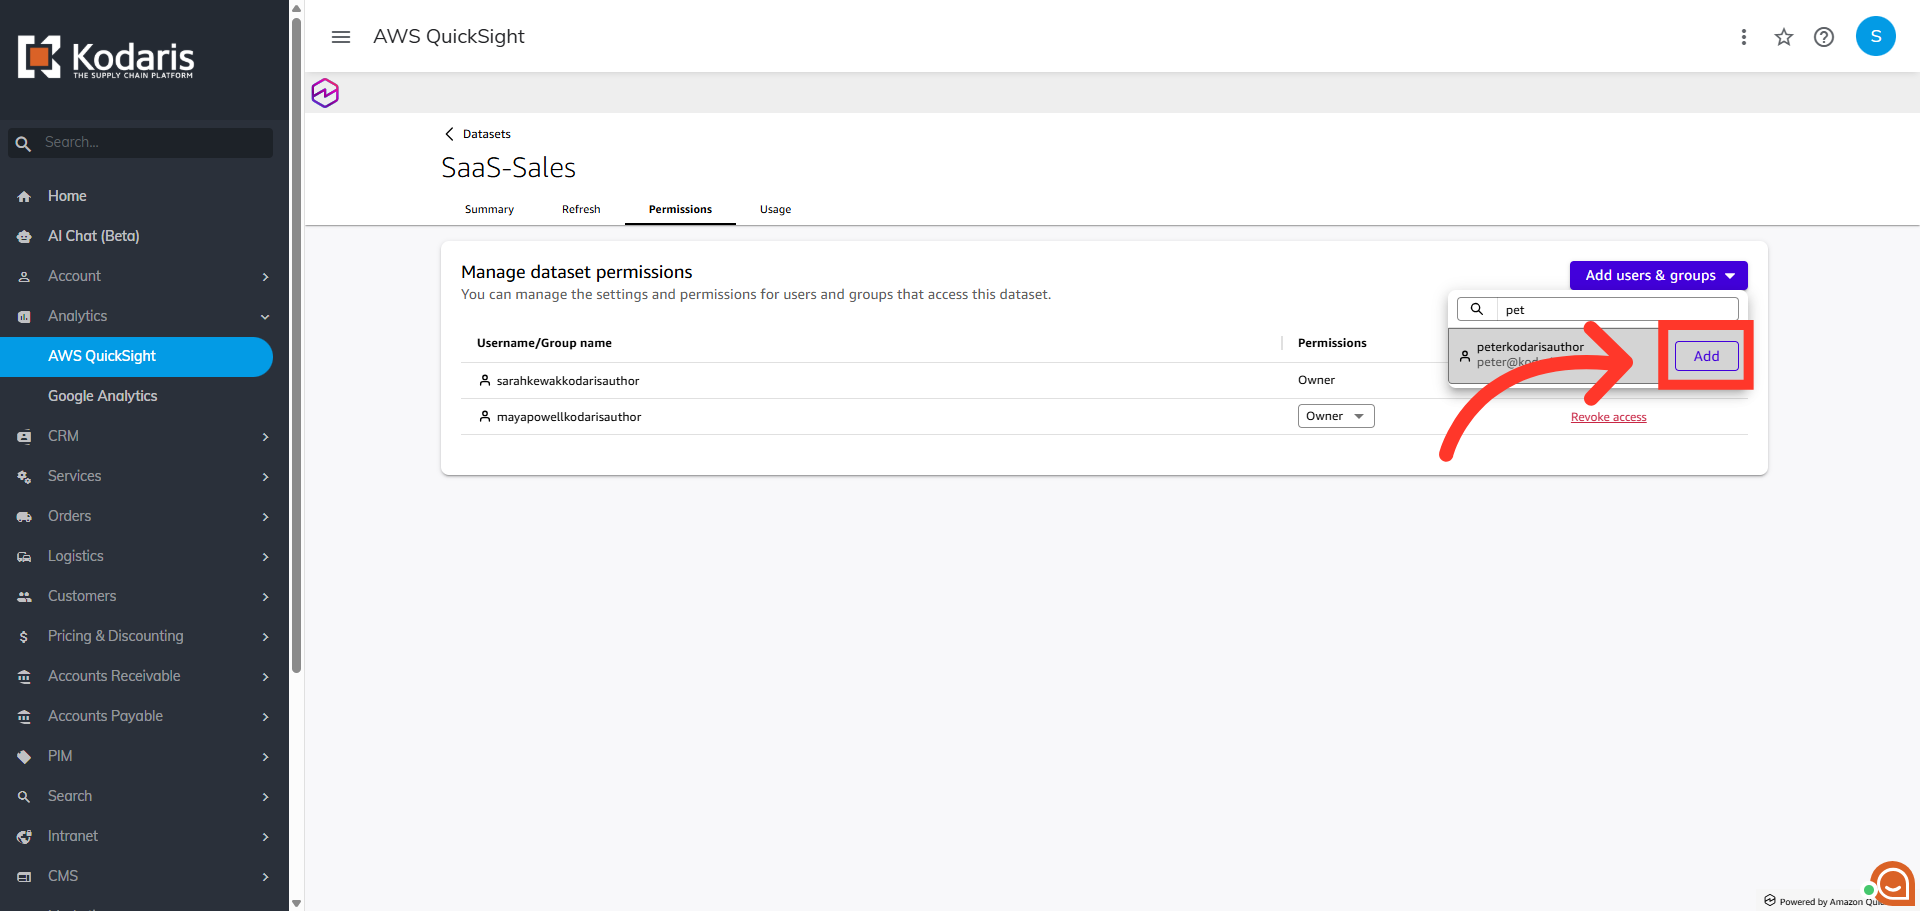Expand the Customers menu chevron

point(266,597)
